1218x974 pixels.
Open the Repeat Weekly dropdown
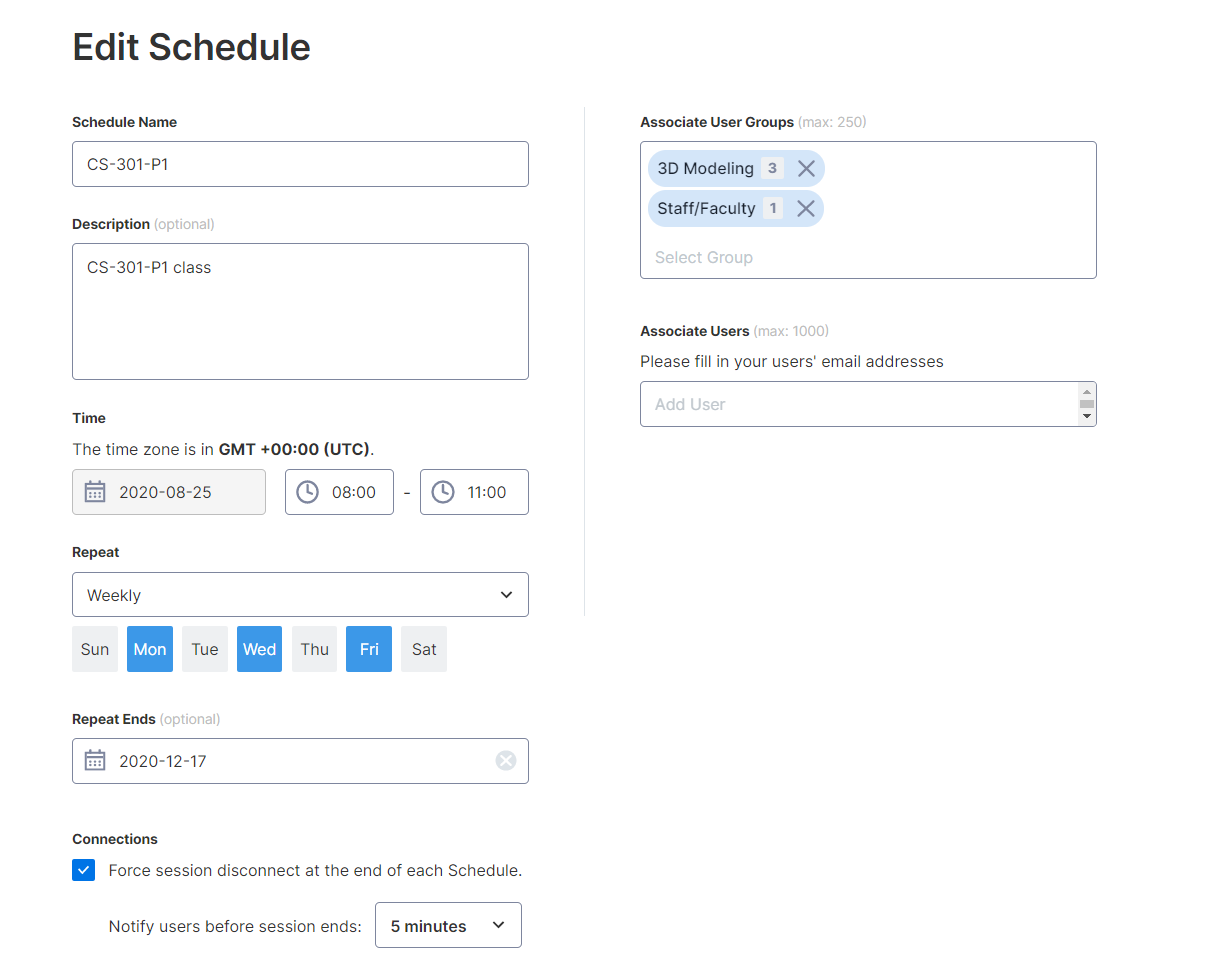[x=300, y=595]
